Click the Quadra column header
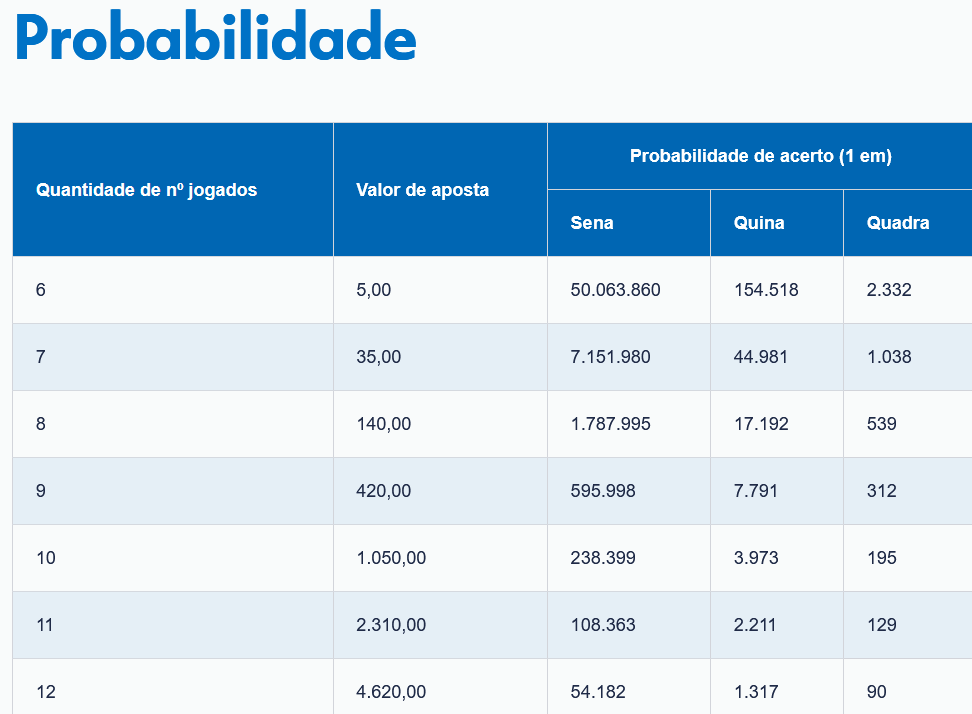 click(x=898, y=223)
